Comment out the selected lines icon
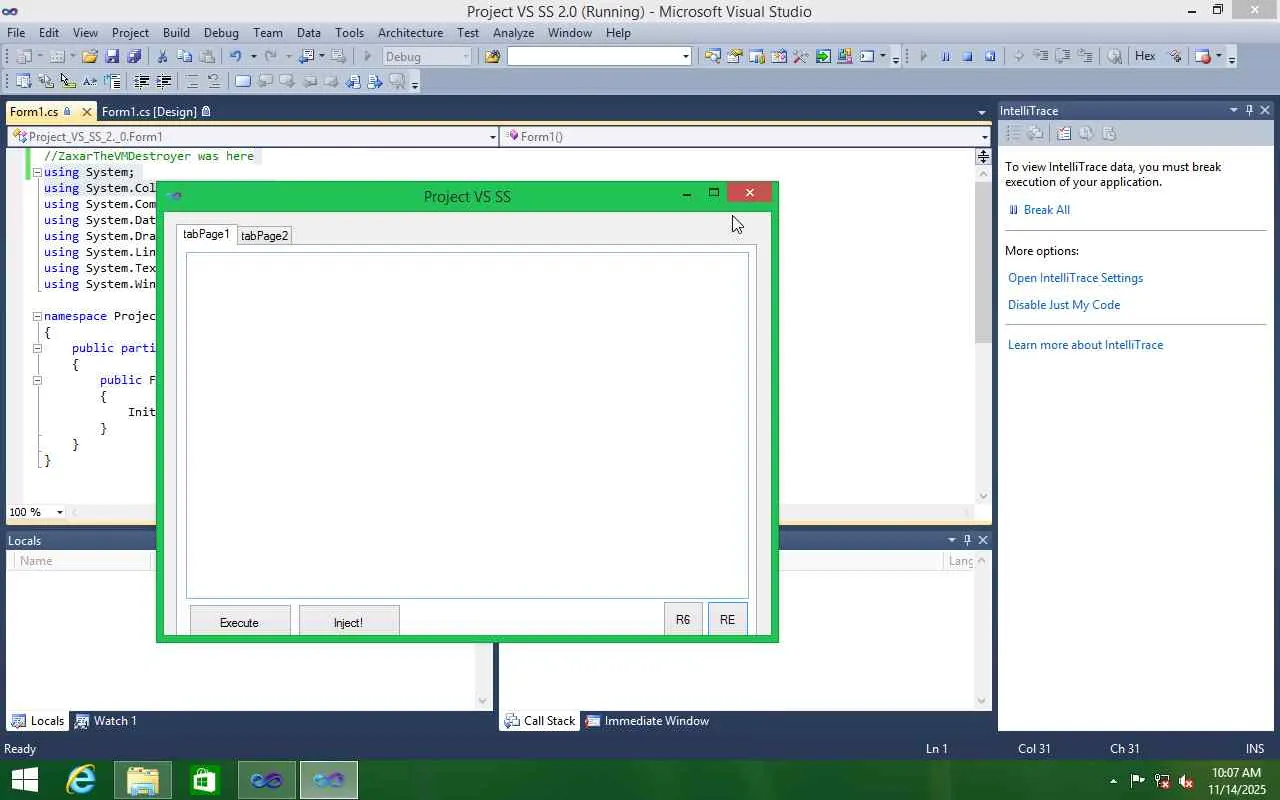This screenshot has height=800, width=1280. pos(192,81)
